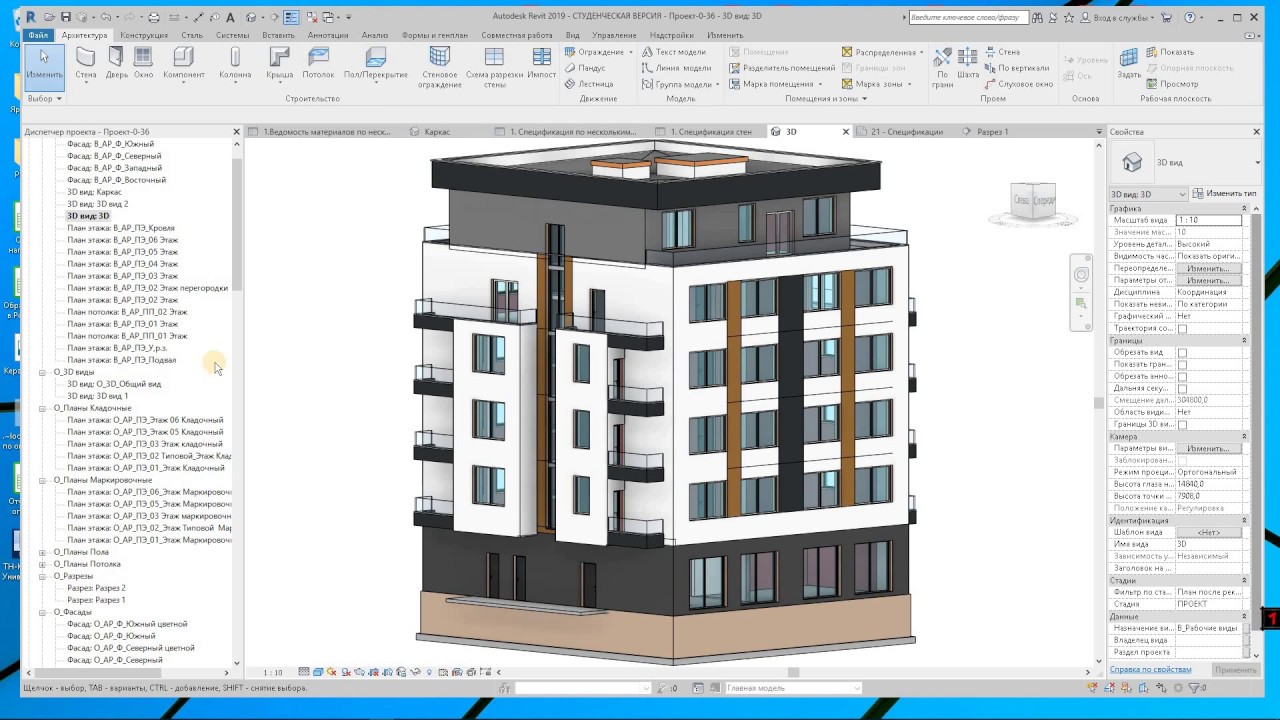Toggle the Траектория солнца checkbox
The image size is (1280, 720).
pos(1182,328)
